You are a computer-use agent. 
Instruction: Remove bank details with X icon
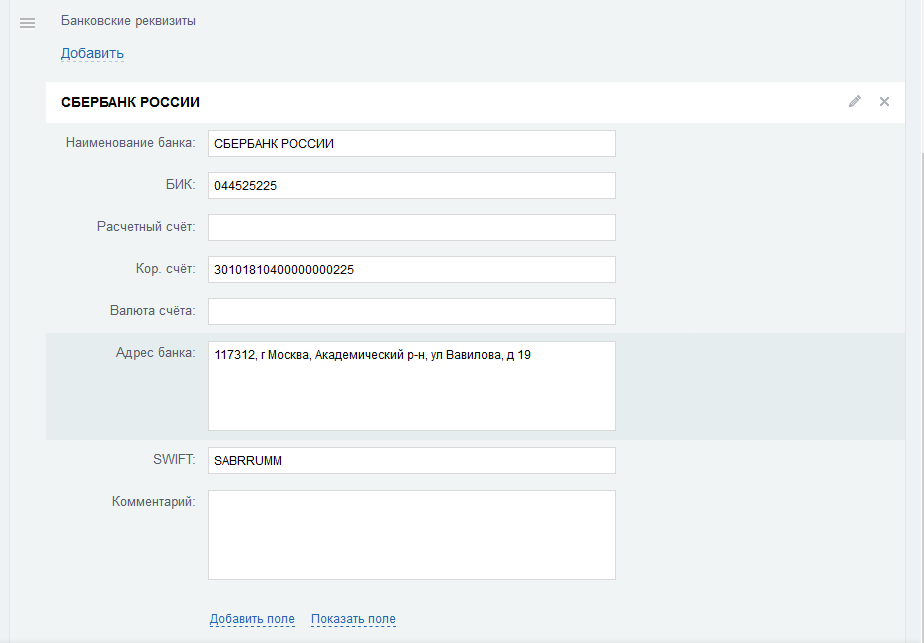click(884, 101)
